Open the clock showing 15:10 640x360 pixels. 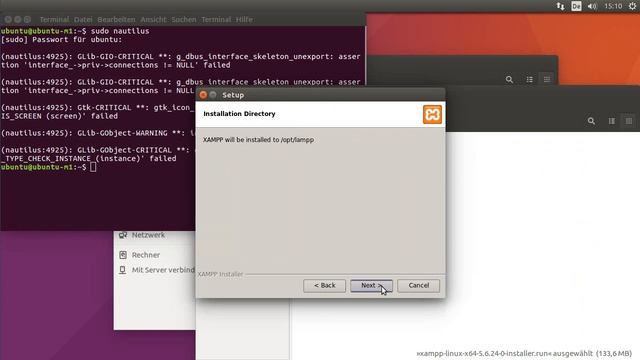[x=613, y=6]
